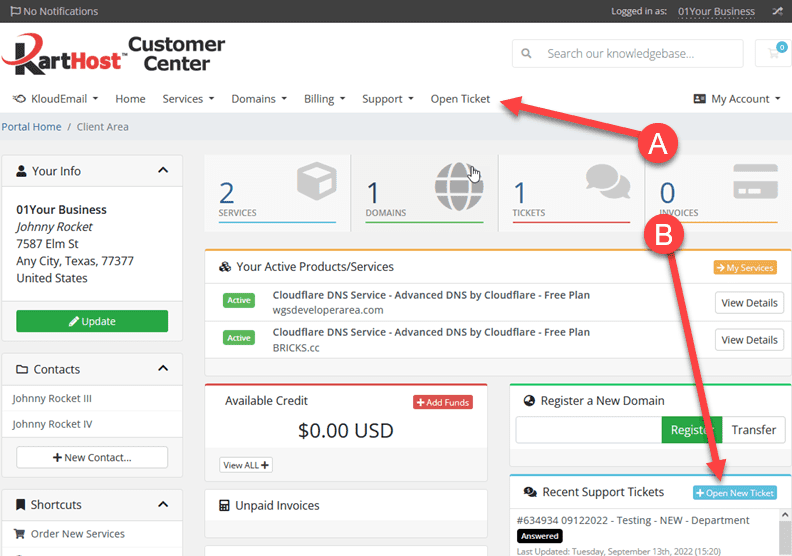
Task: Click the KloudEmail cloud icon
Action: [19, 99]
